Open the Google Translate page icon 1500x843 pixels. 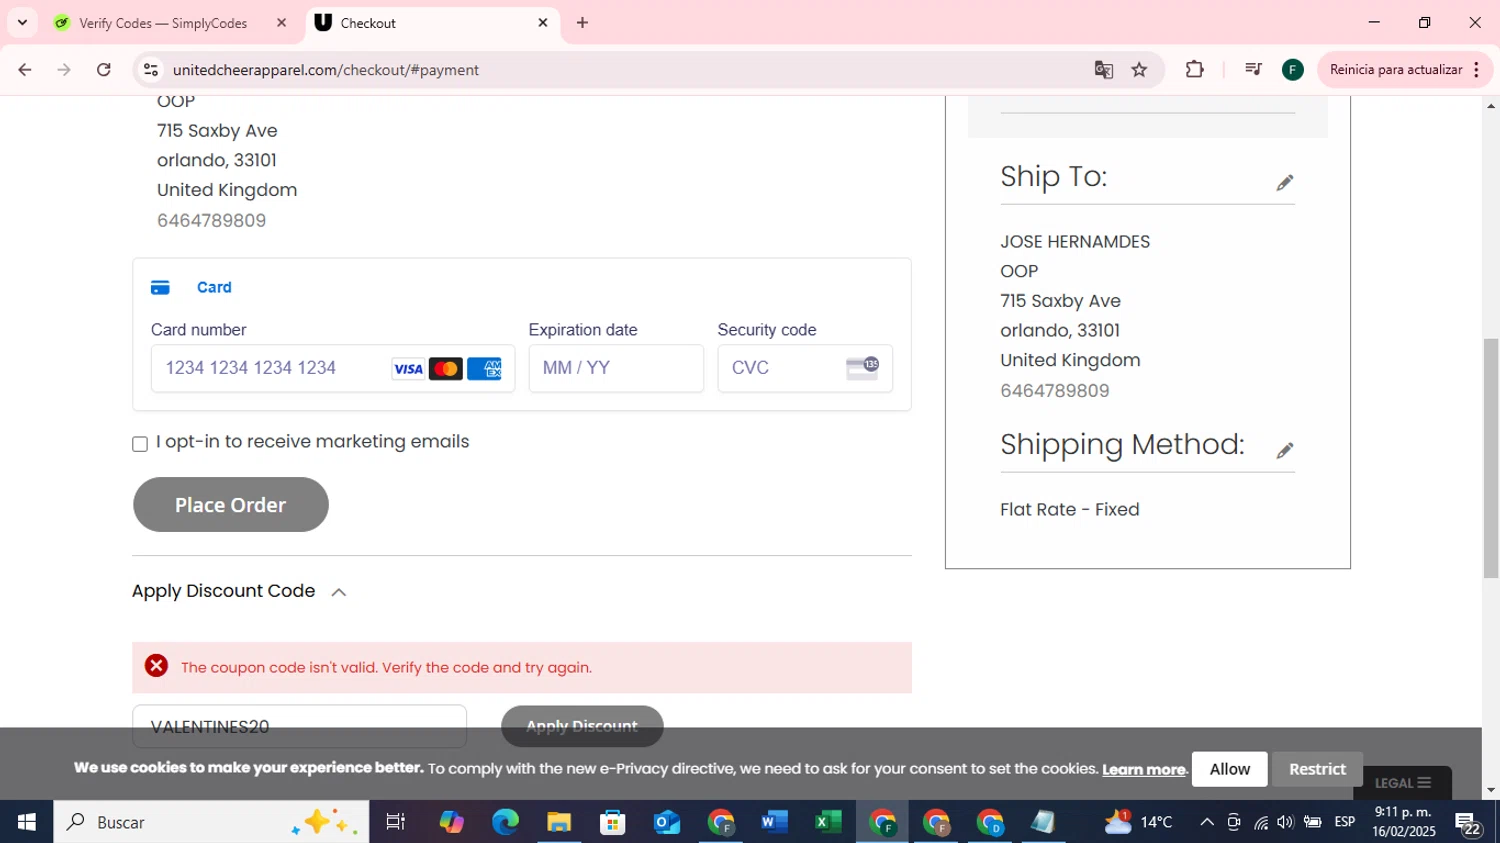click(1104, 70)
